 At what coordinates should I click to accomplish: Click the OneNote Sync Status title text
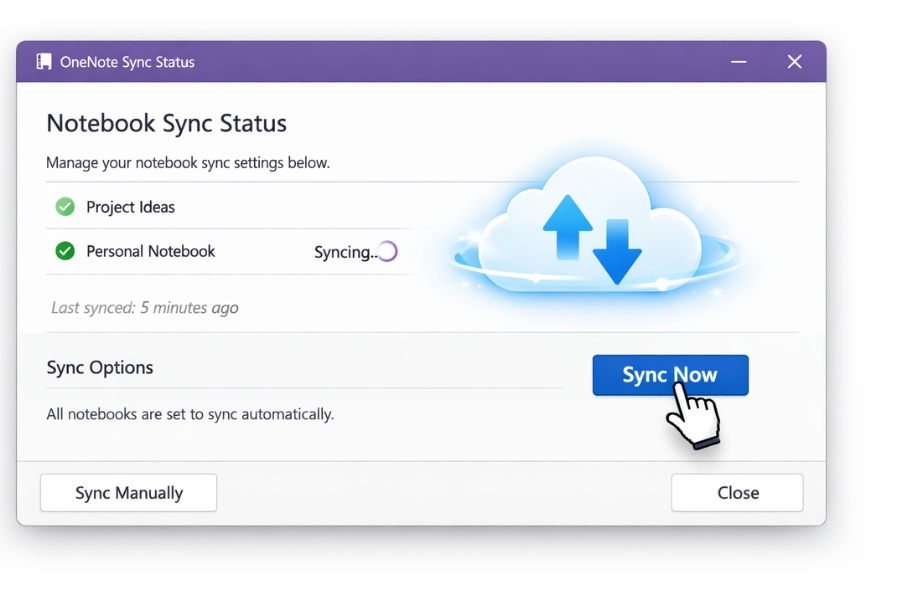point(127,62)
